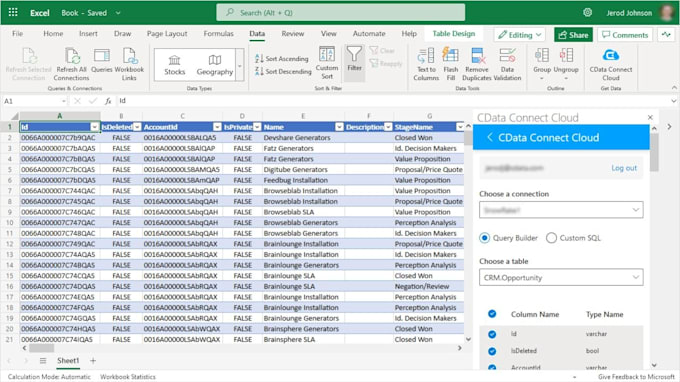Expand the Data Types gallery arrow
Viewport: 680px width, 382px height.
tap(240, 65)
